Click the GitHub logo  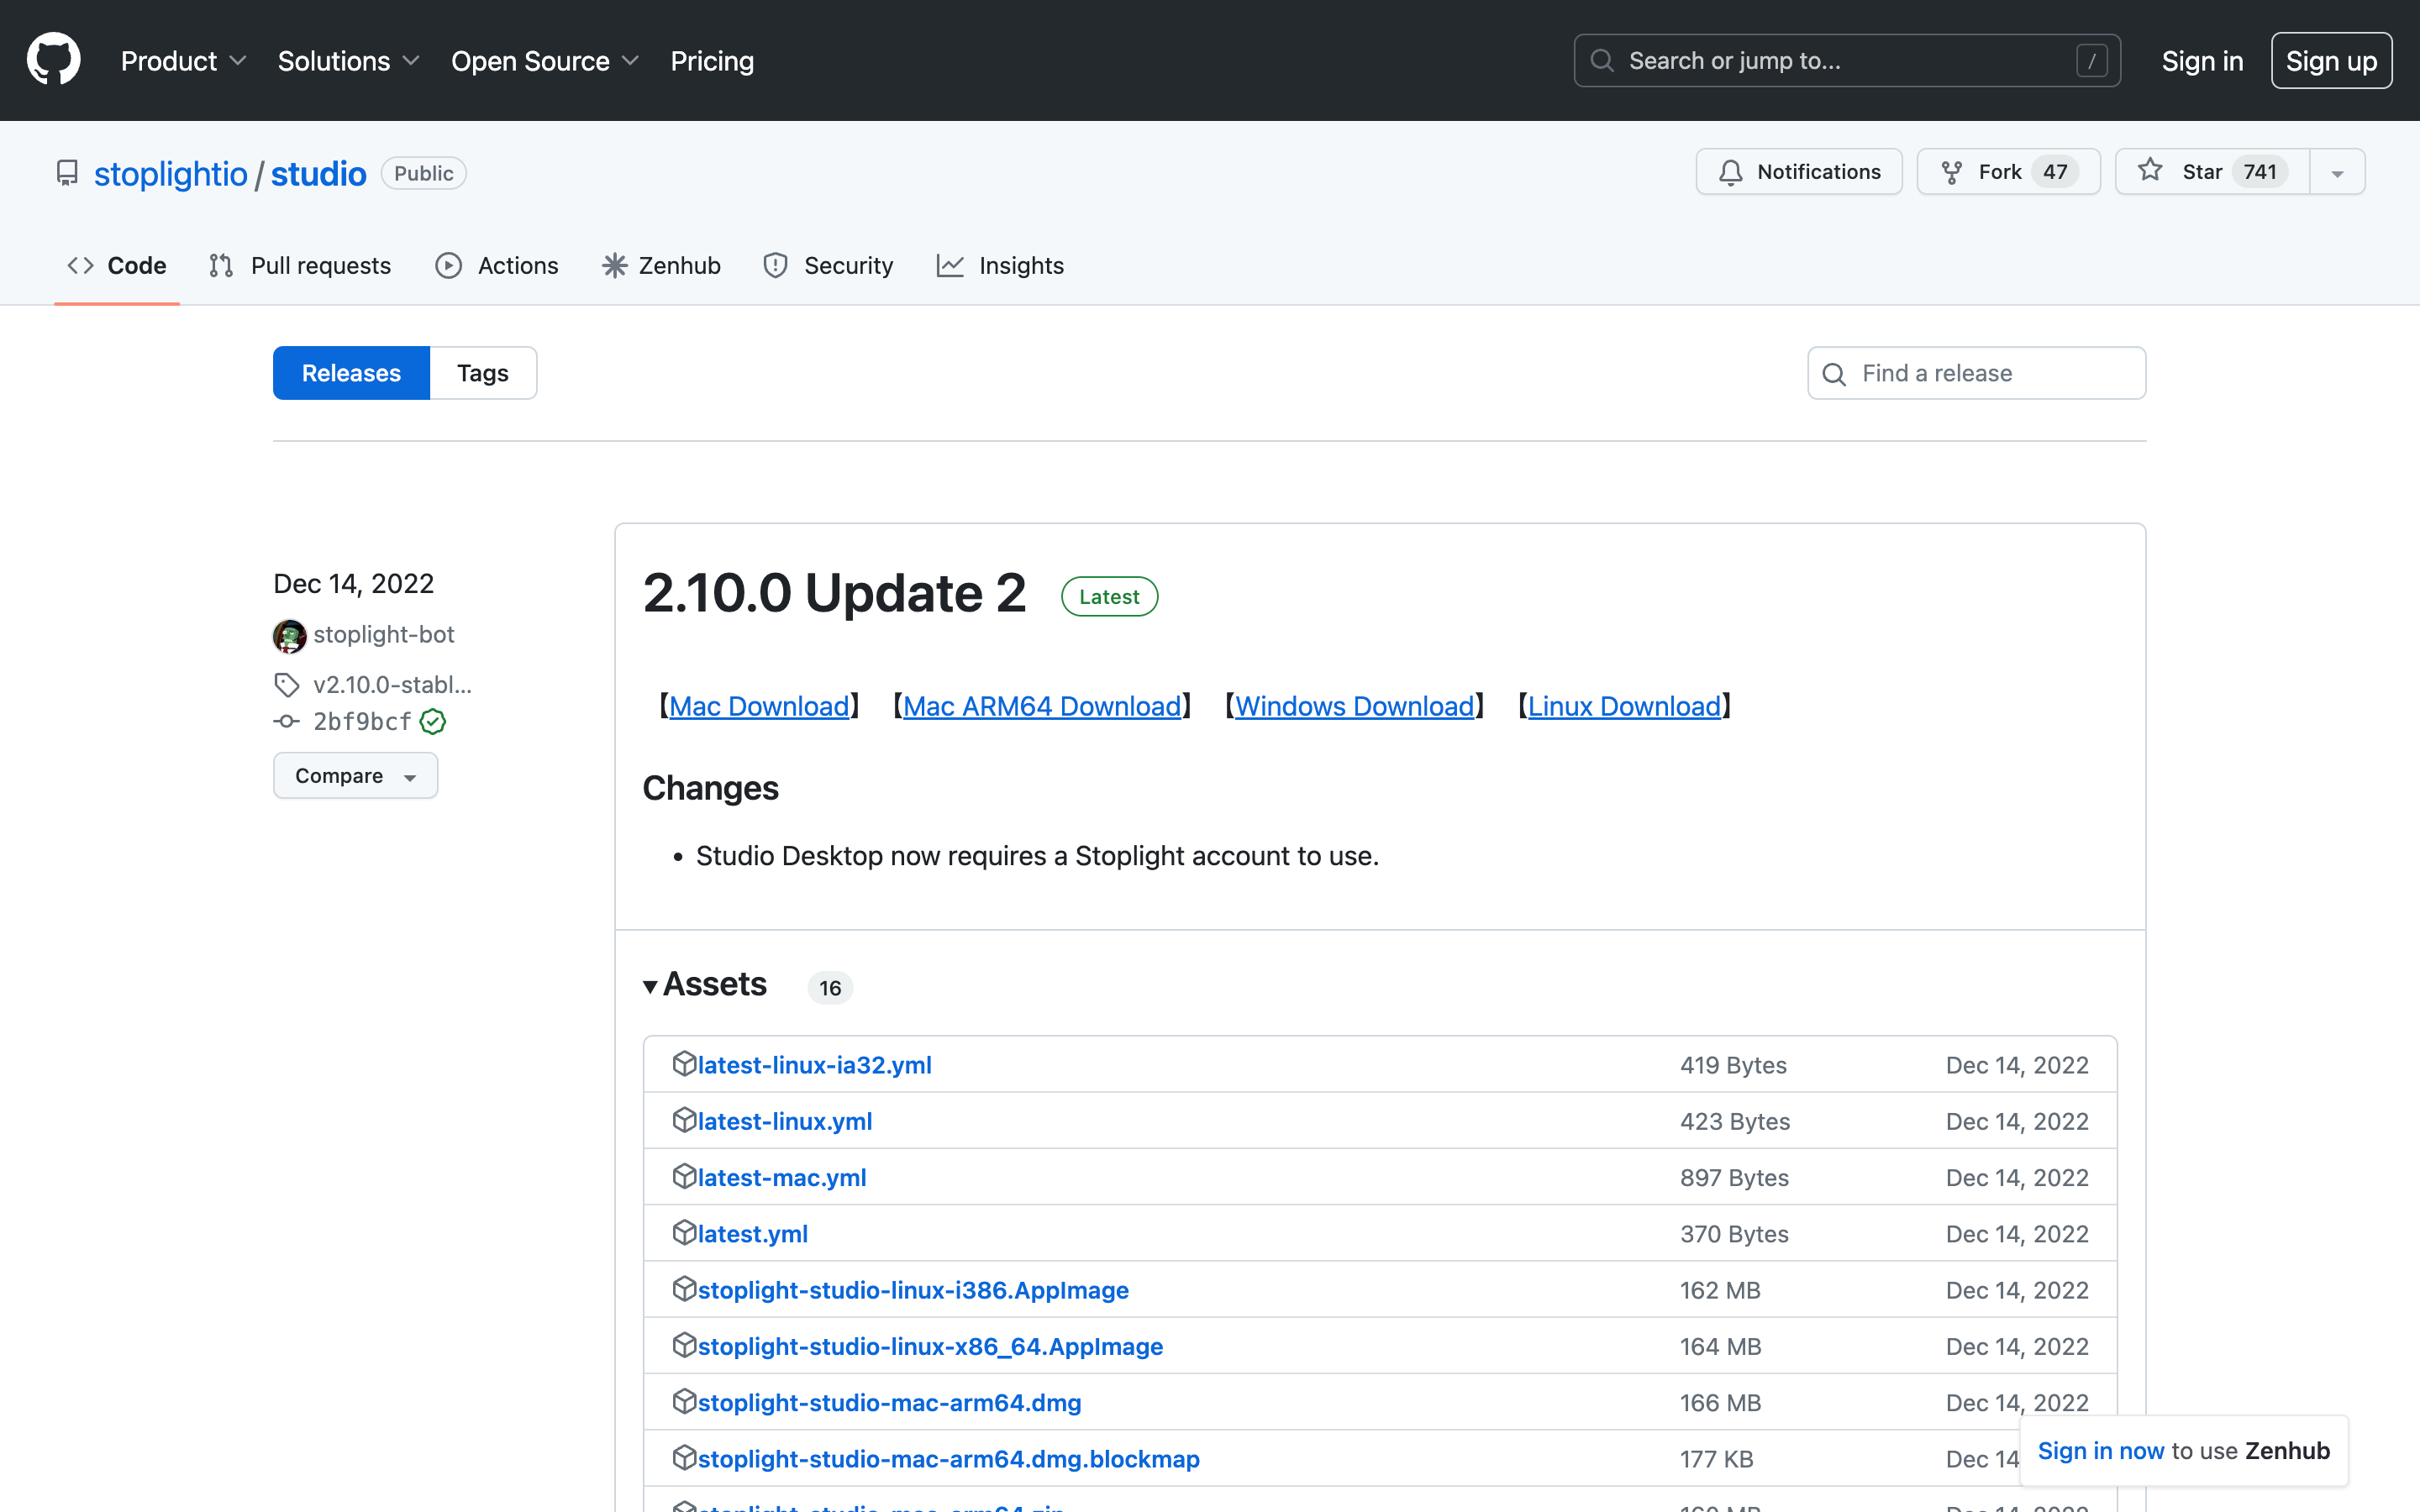tap(52, 59)
